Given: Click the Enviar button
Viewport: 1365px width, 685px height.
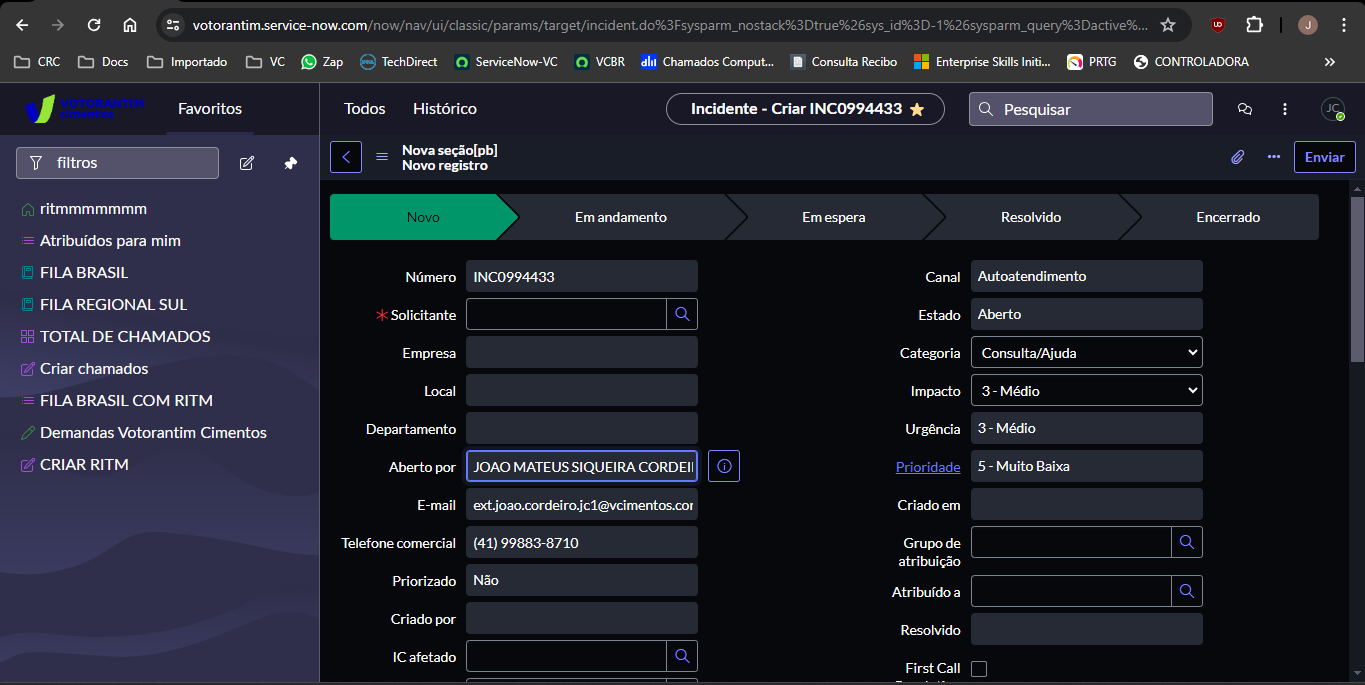Looking at the screenshot, I should coord(1324,156).
